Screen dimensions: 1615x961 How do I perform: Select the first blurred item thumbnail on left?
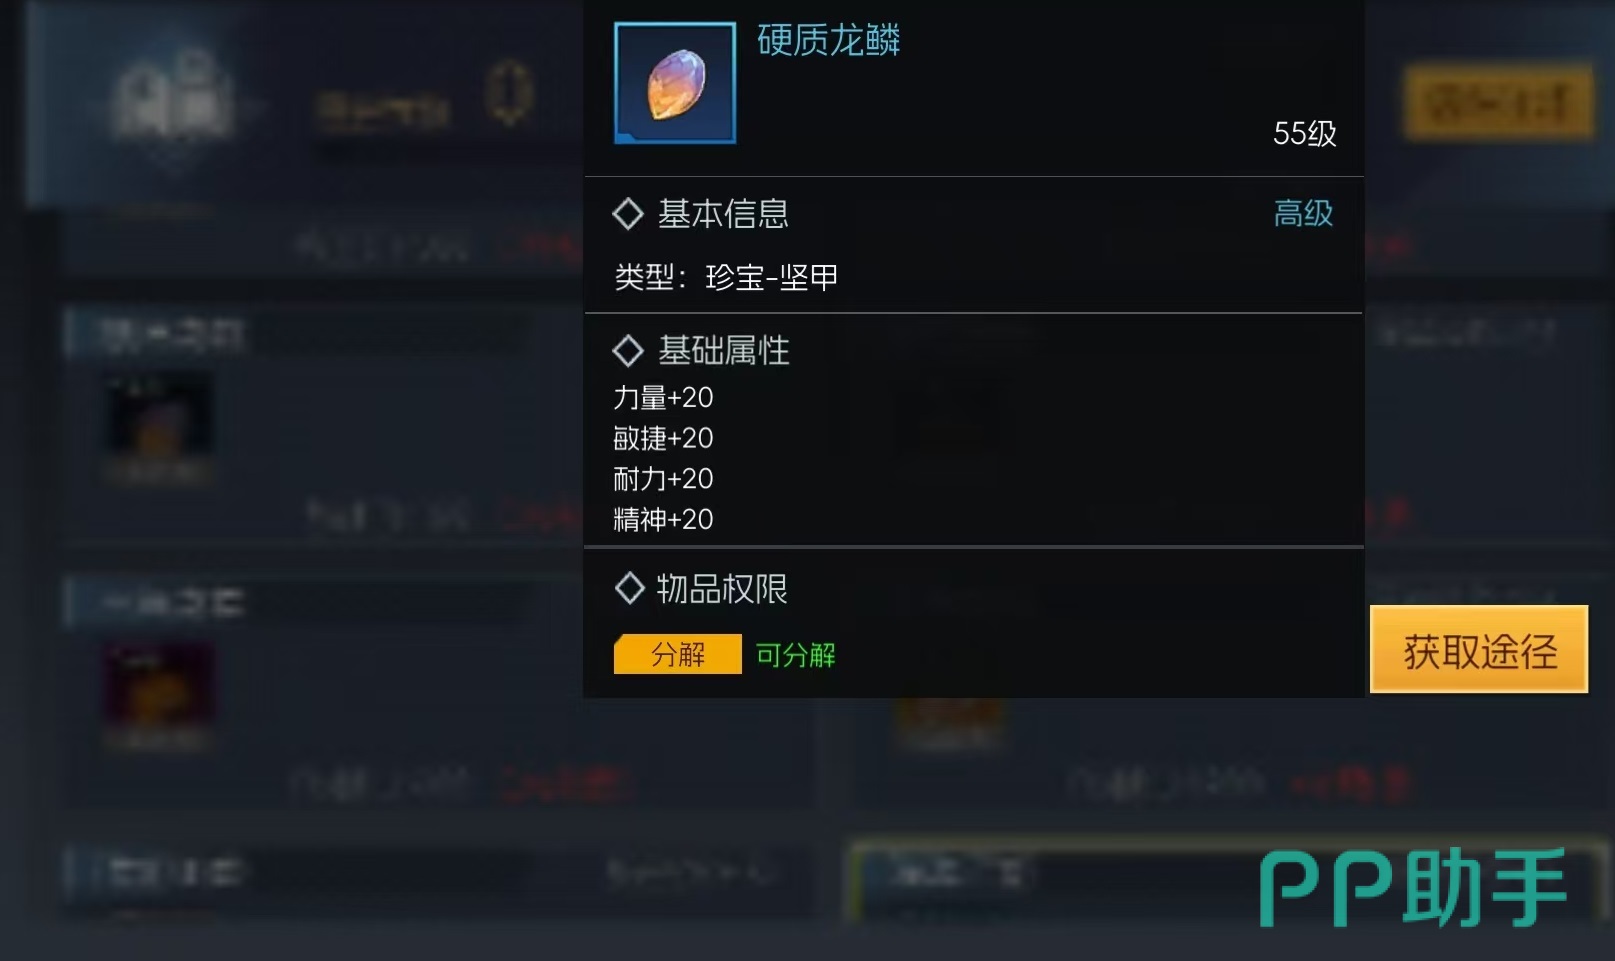coord(158,427)
